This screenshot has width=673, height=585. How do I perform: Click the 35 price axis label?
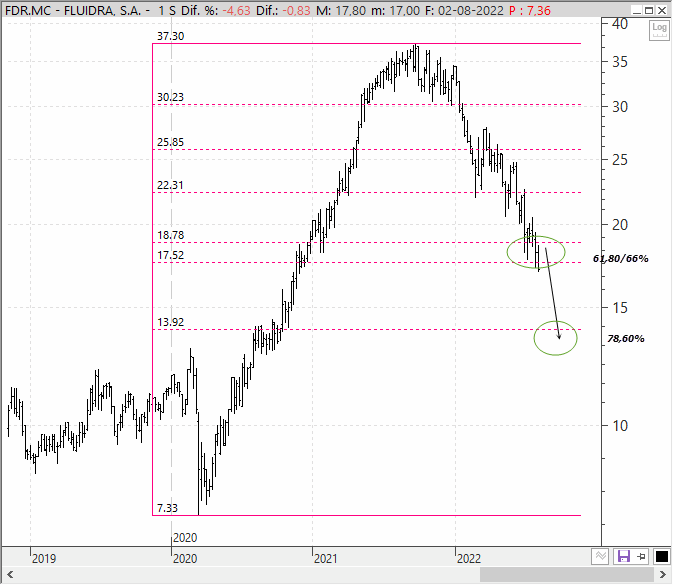(620, 62)
